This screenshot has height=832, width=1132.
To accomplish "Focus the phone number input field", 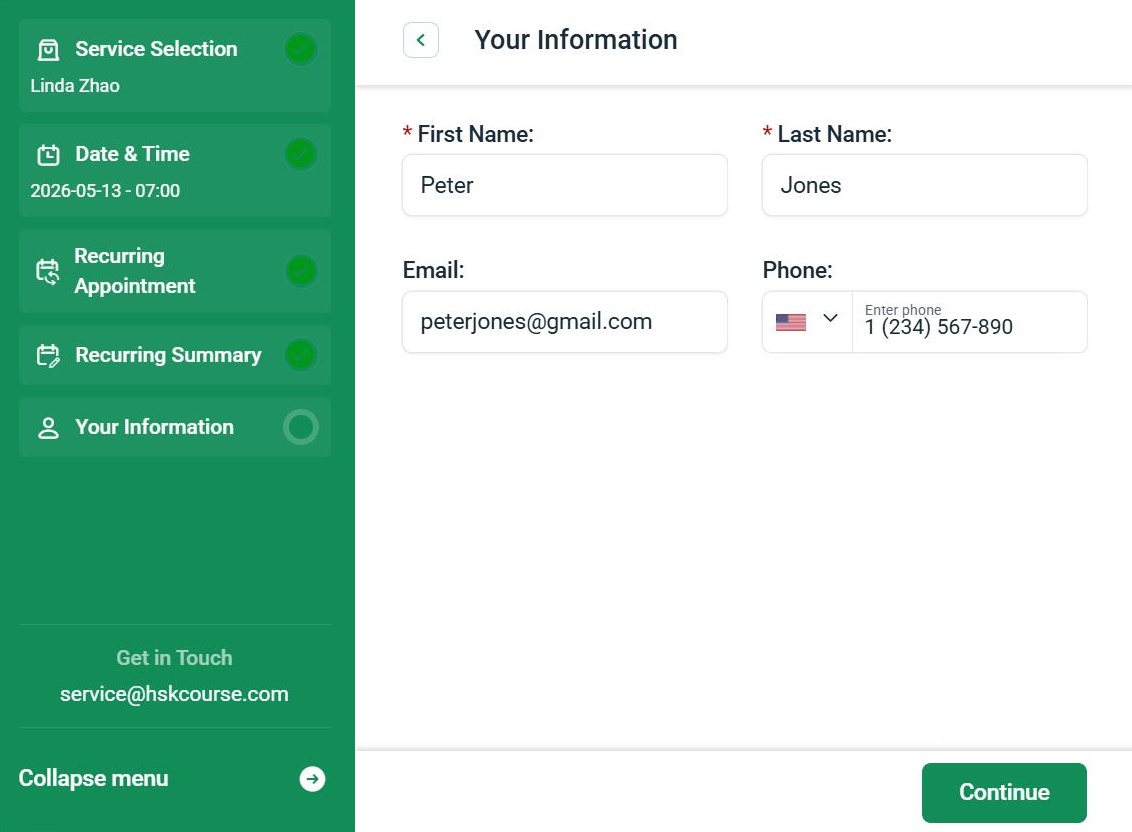I will point(970,322).
